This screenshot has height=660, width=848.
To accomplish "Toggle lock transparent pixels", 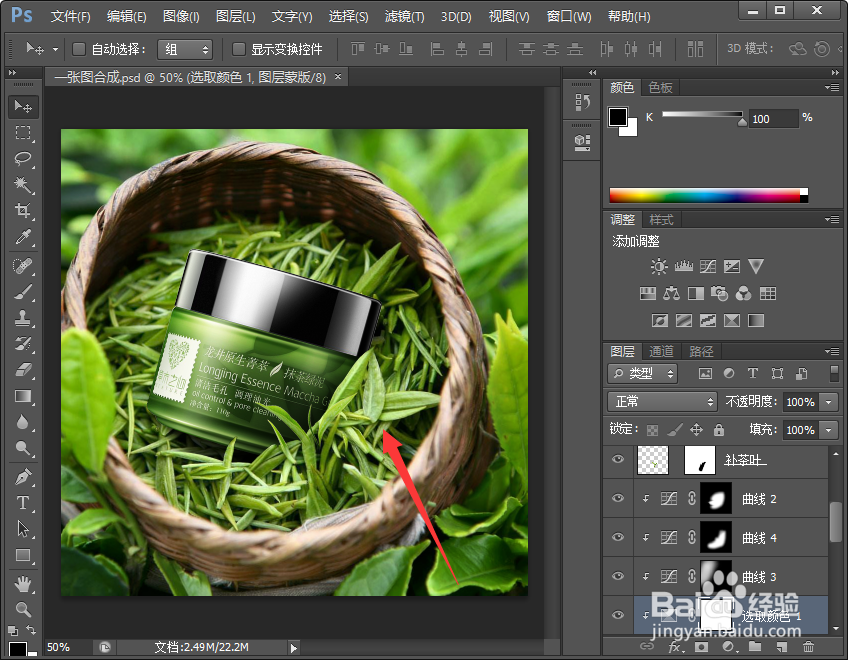I will [653, 430].
